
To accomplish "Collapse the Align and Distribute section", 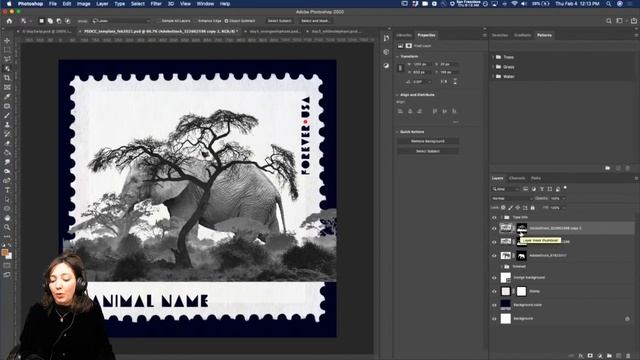I will pos(397,95).
